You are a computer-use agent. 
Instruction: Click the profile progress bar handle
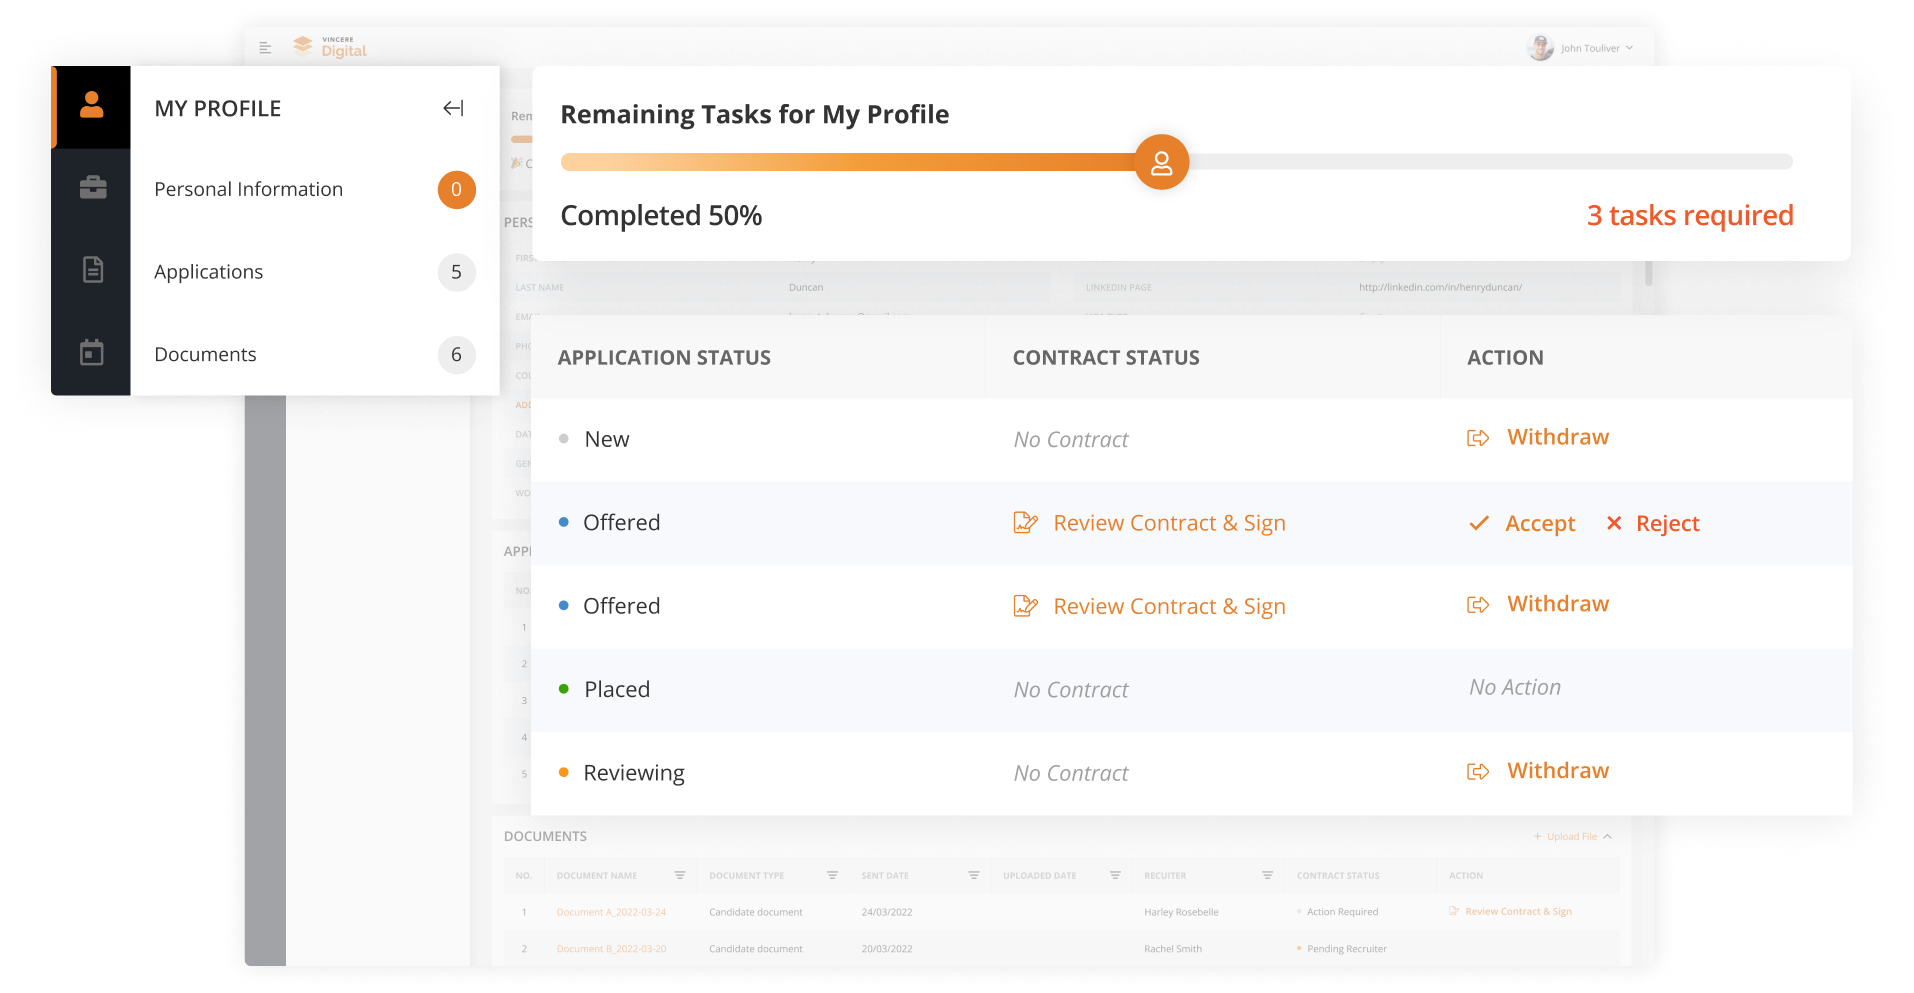pos(1161,162)
